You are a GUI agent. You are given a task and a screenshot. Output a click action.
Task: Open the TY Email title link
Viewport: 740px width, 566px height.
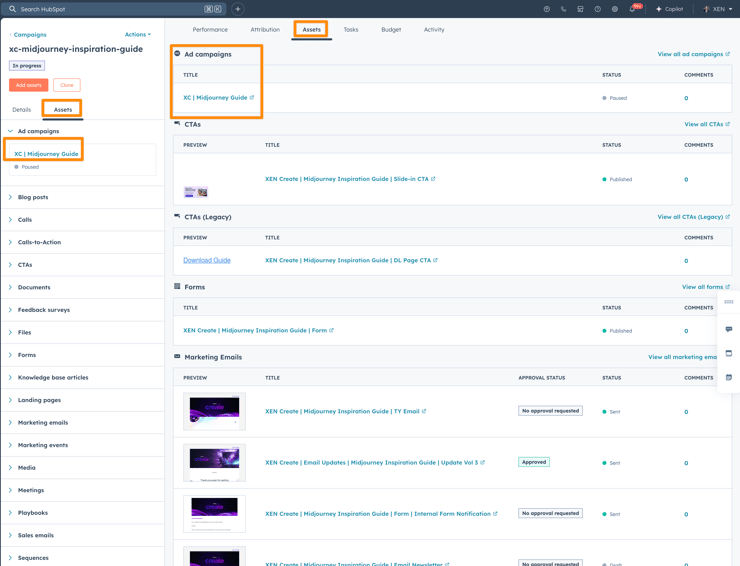coord(345,412)
